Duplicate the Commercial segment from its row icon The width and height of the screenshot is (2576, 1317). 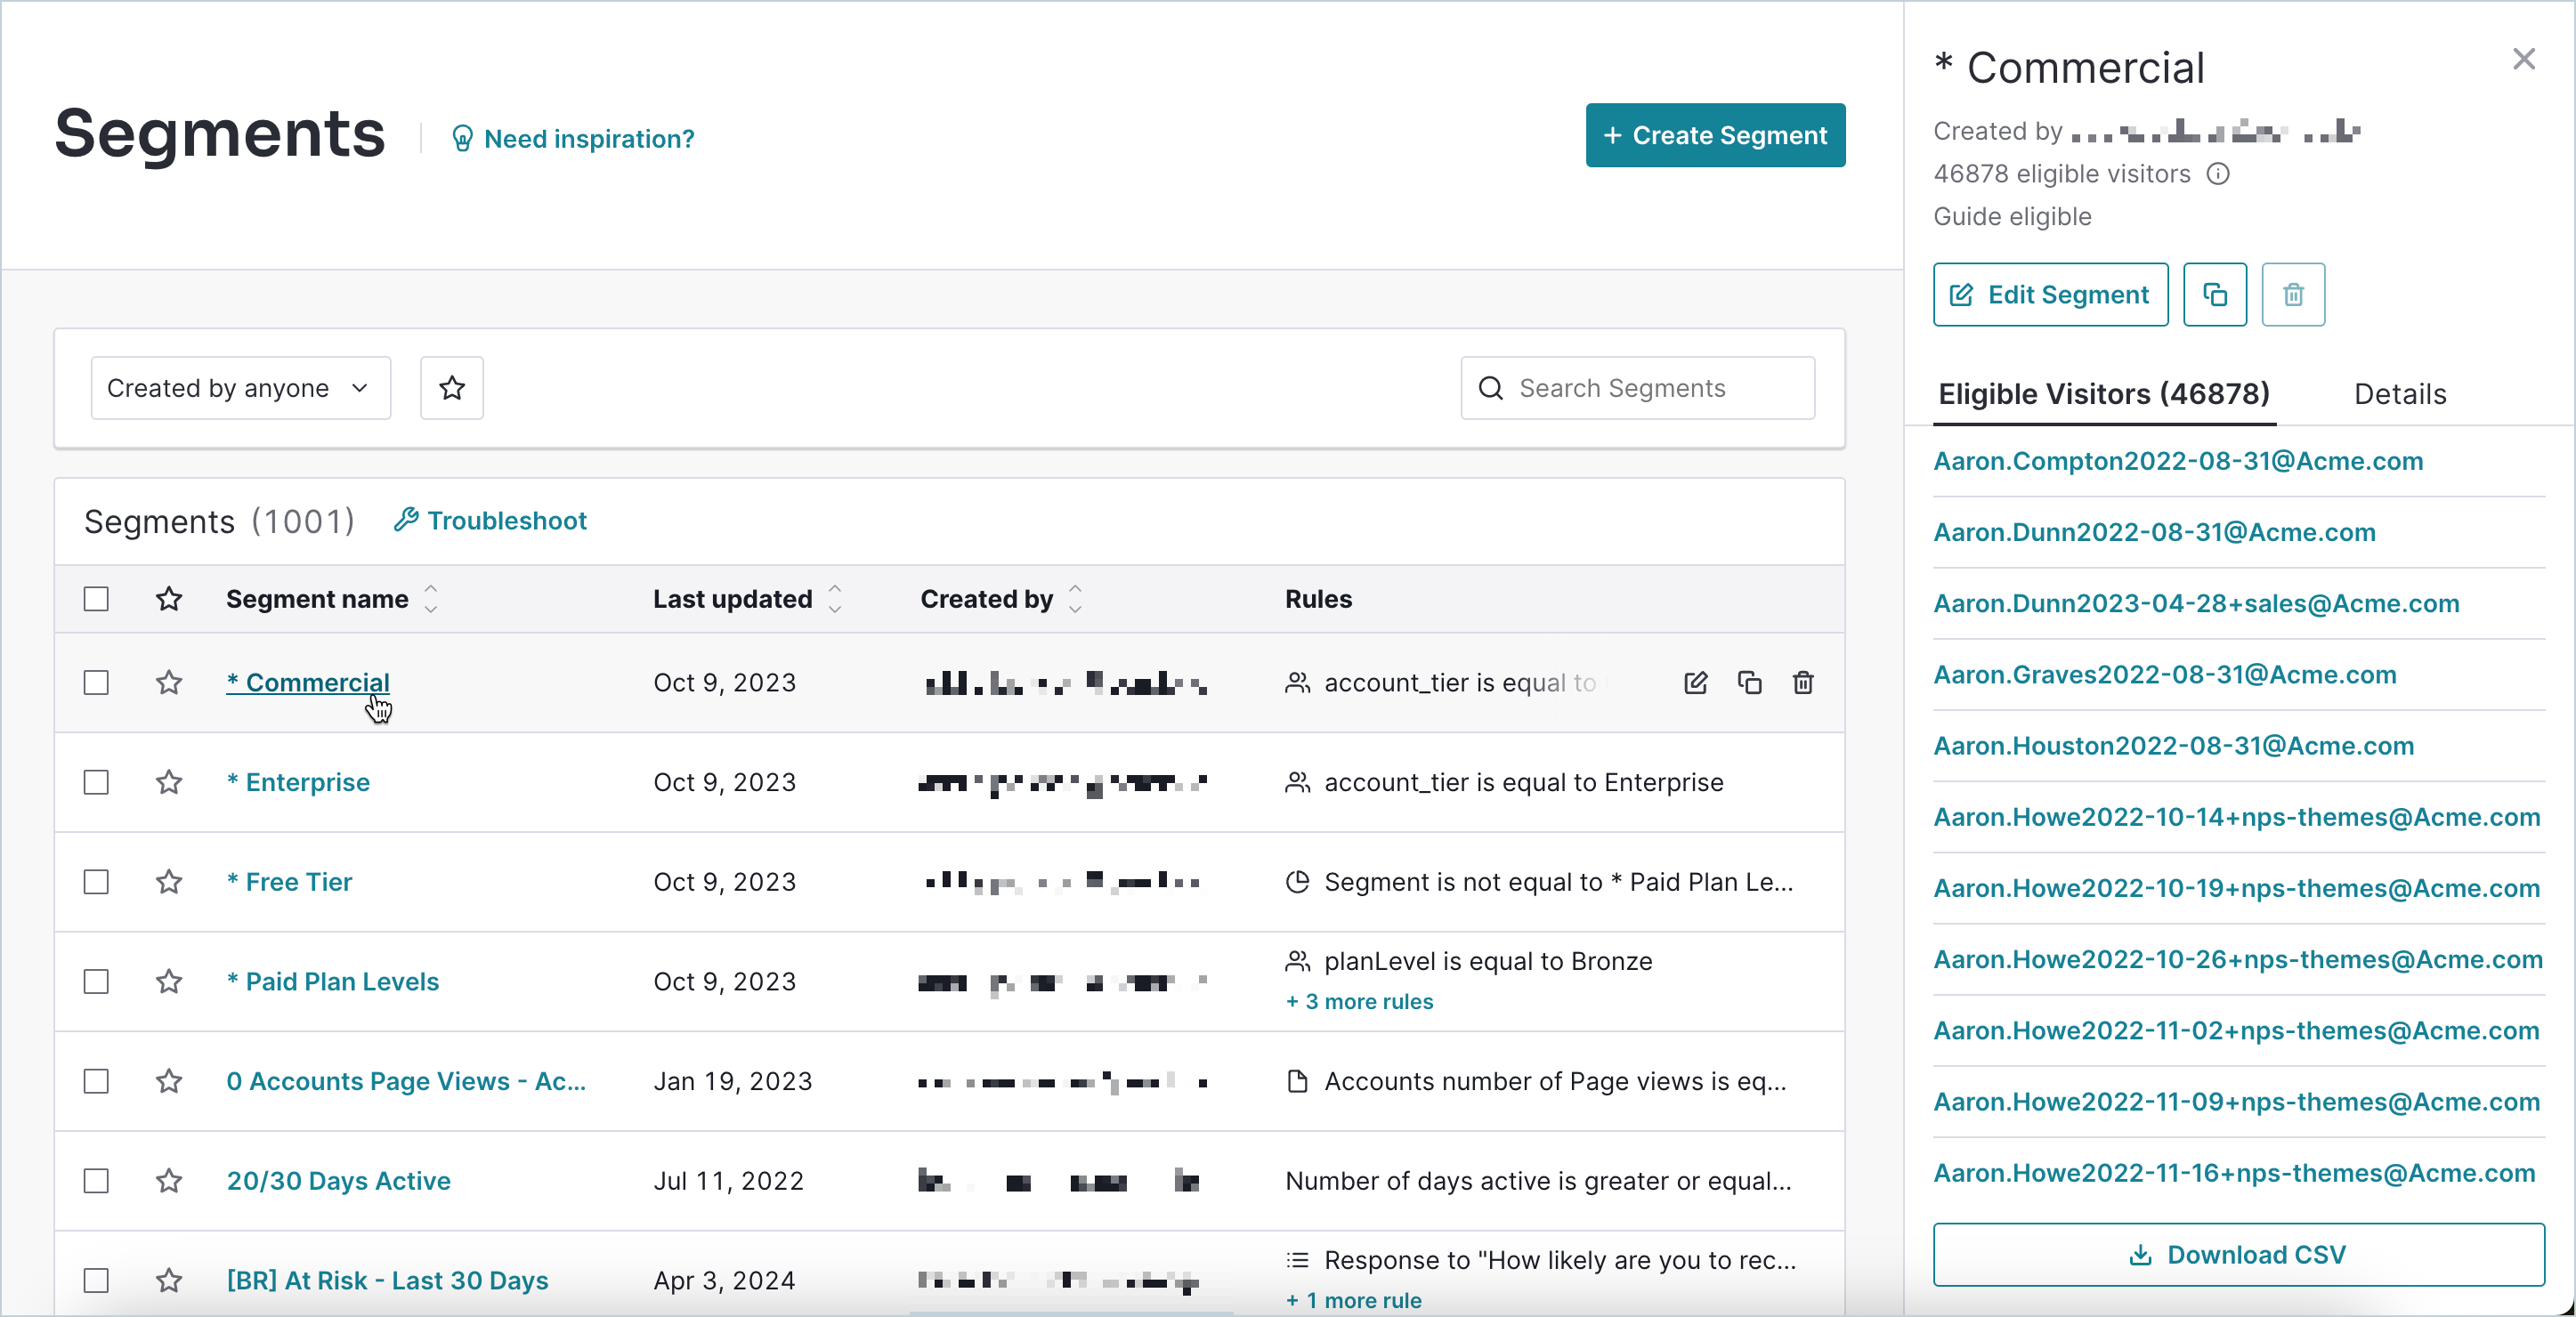pyautogui.click(x=1749, y=683)
